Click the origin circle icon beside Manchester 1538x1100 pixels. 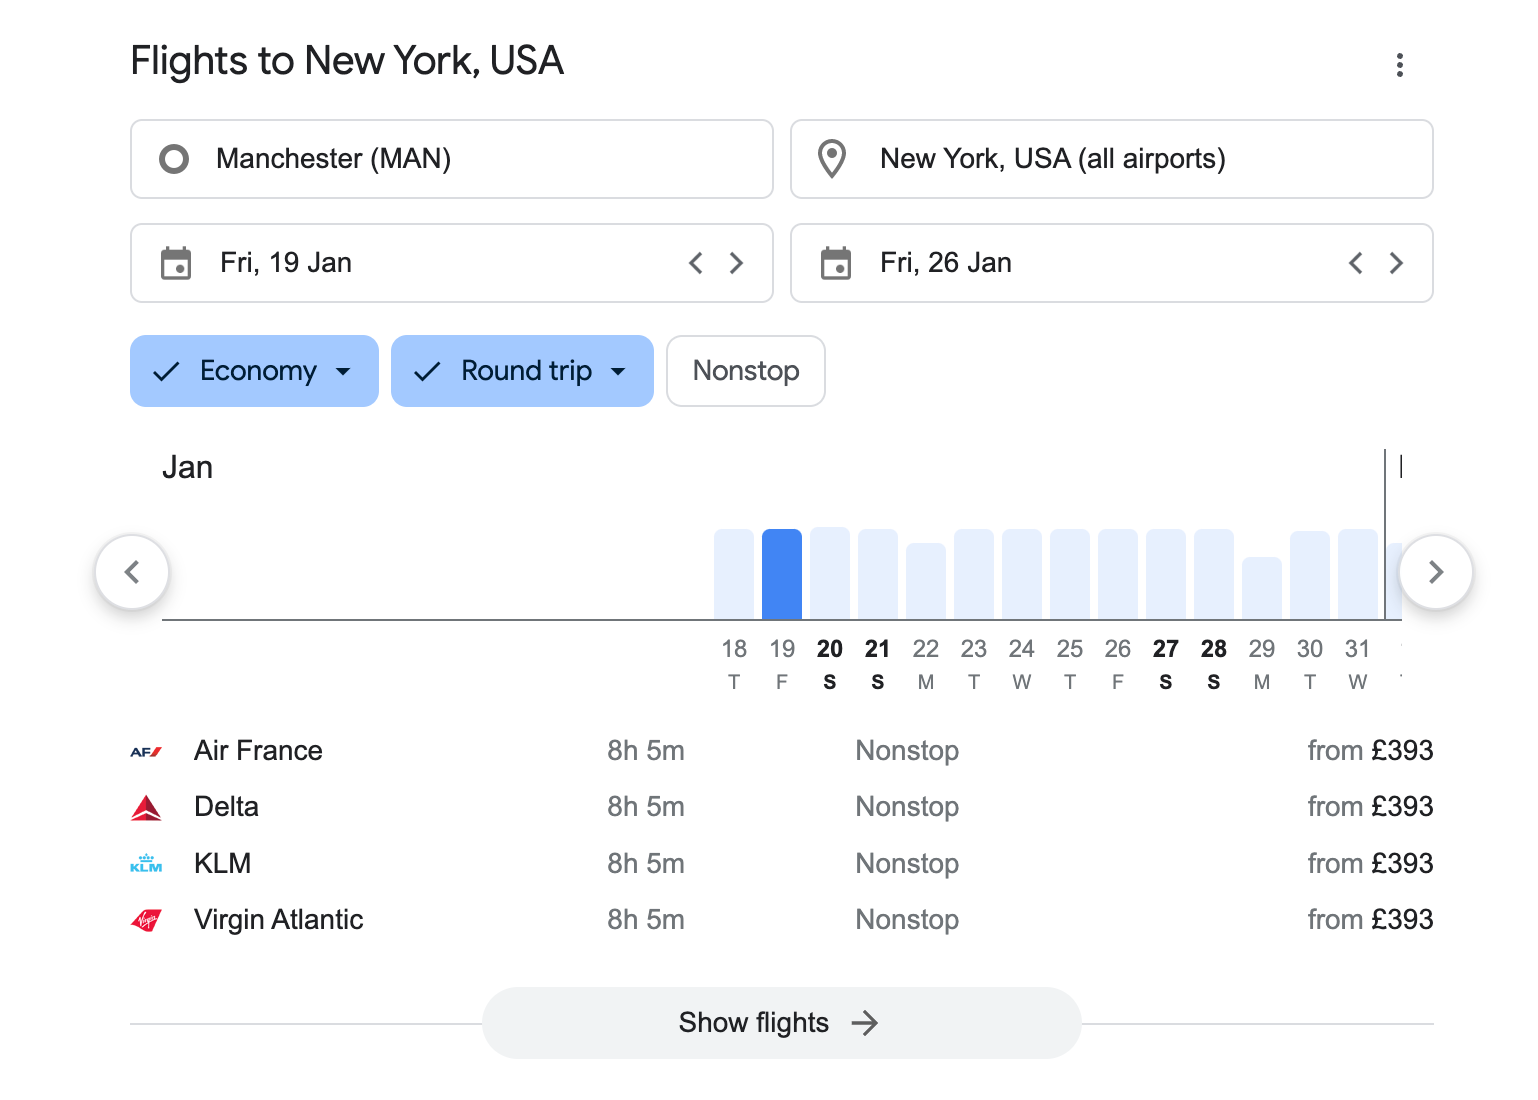[x=174, y=159]
